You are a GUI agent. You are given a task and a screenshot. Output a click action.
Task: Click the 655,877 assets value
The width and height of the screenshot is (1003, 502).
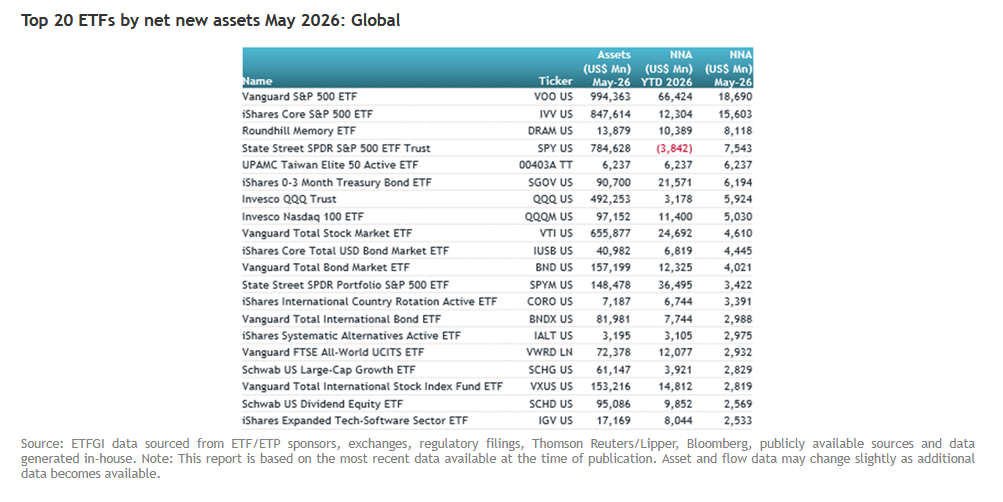610,233
